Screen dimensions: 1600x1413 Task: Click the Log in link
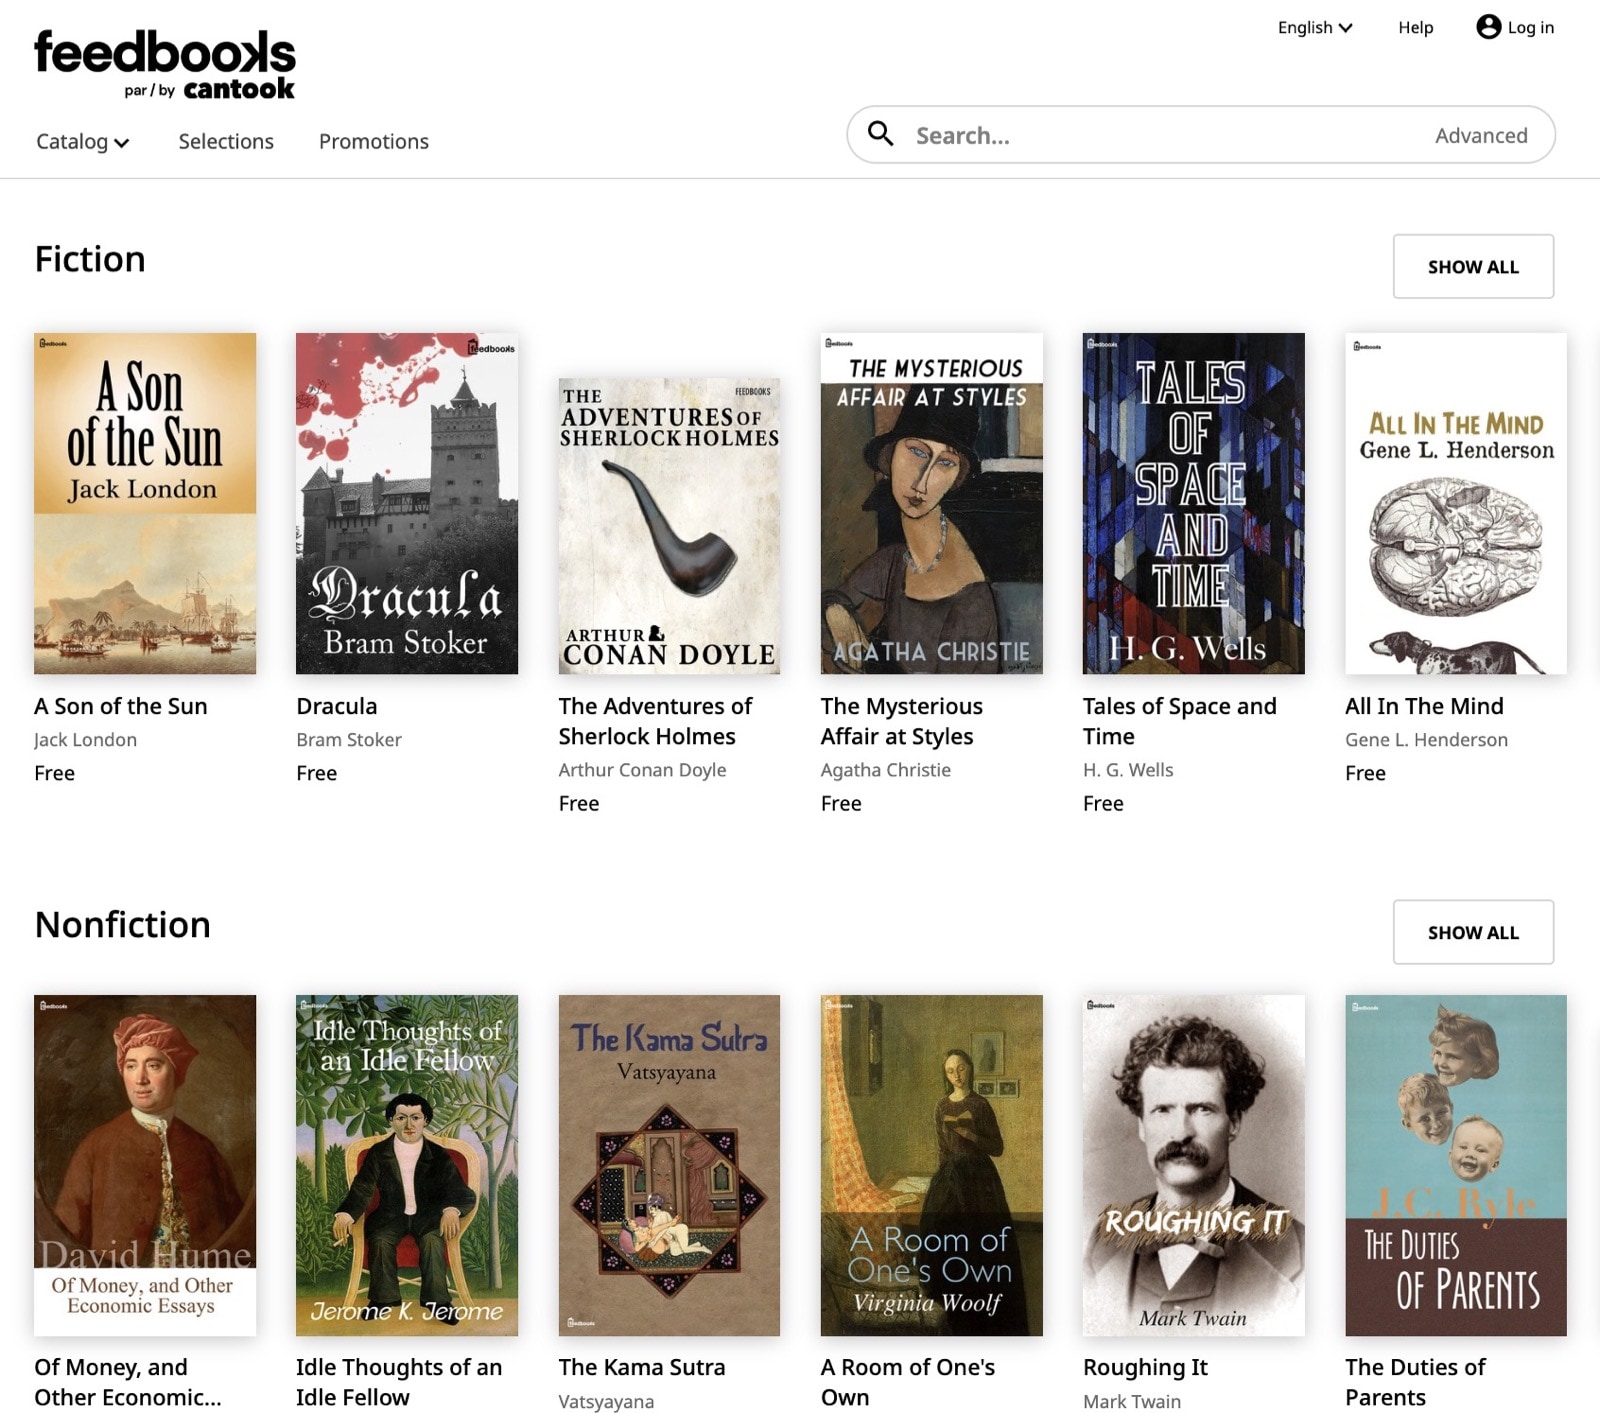(x=1530, y=28)
